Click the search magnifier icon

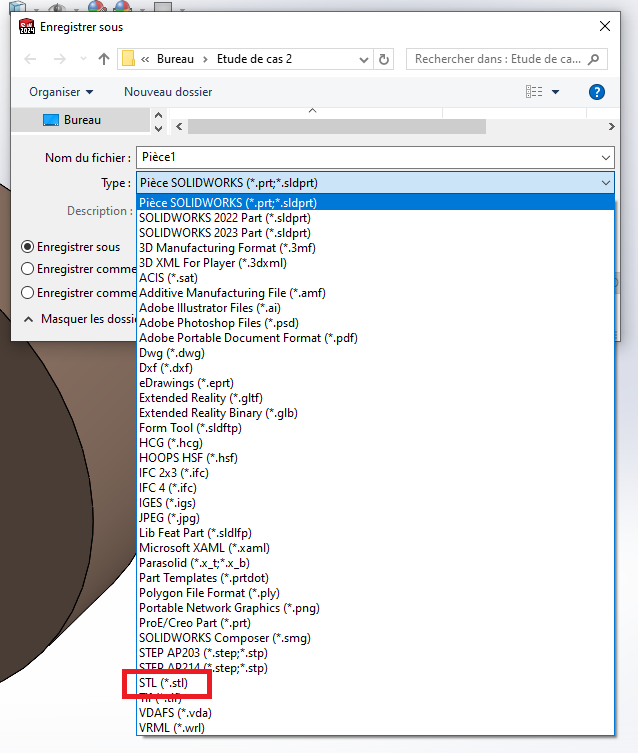[x=593, y=59]
